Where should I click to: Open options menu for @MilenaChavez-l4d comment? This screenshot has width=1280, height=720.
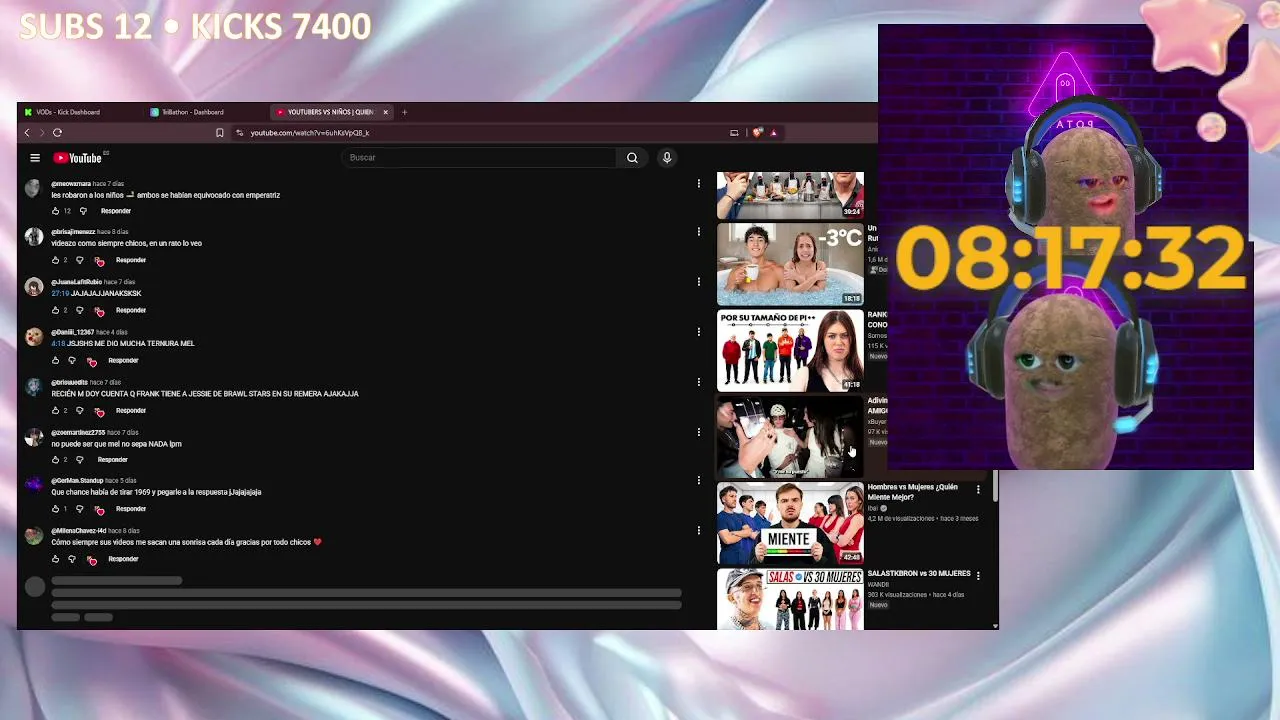(698, 530)
